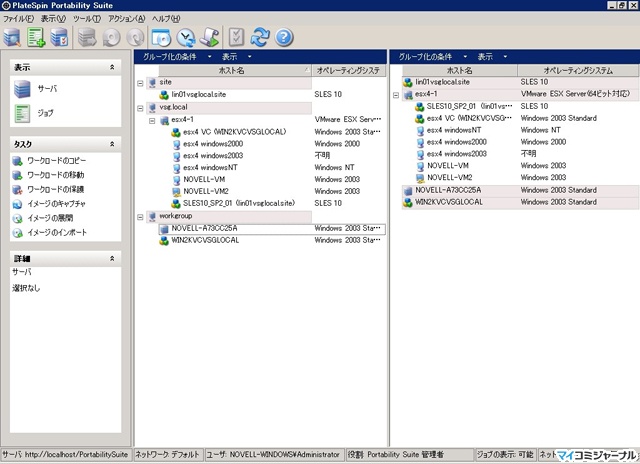Click the second grayed disc toolbar icon
The image size is (640, 464).
click(x=136, y=38)
